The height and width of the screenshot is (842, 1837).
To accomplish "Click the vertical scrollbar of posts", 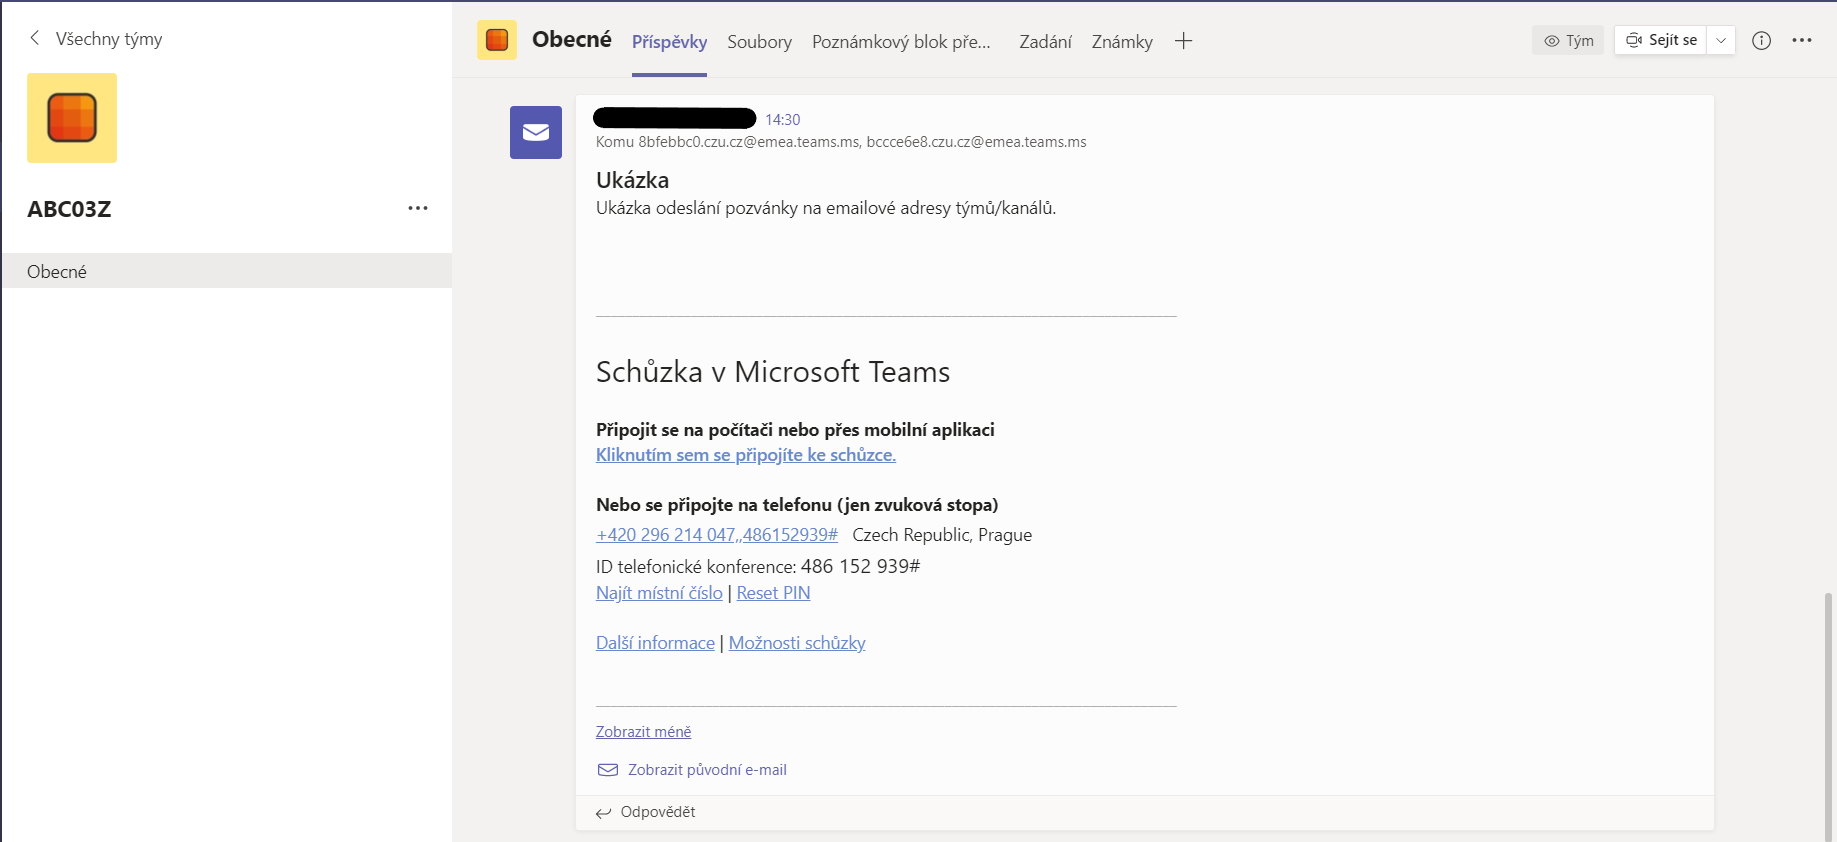I will [x=1829, y=715].
